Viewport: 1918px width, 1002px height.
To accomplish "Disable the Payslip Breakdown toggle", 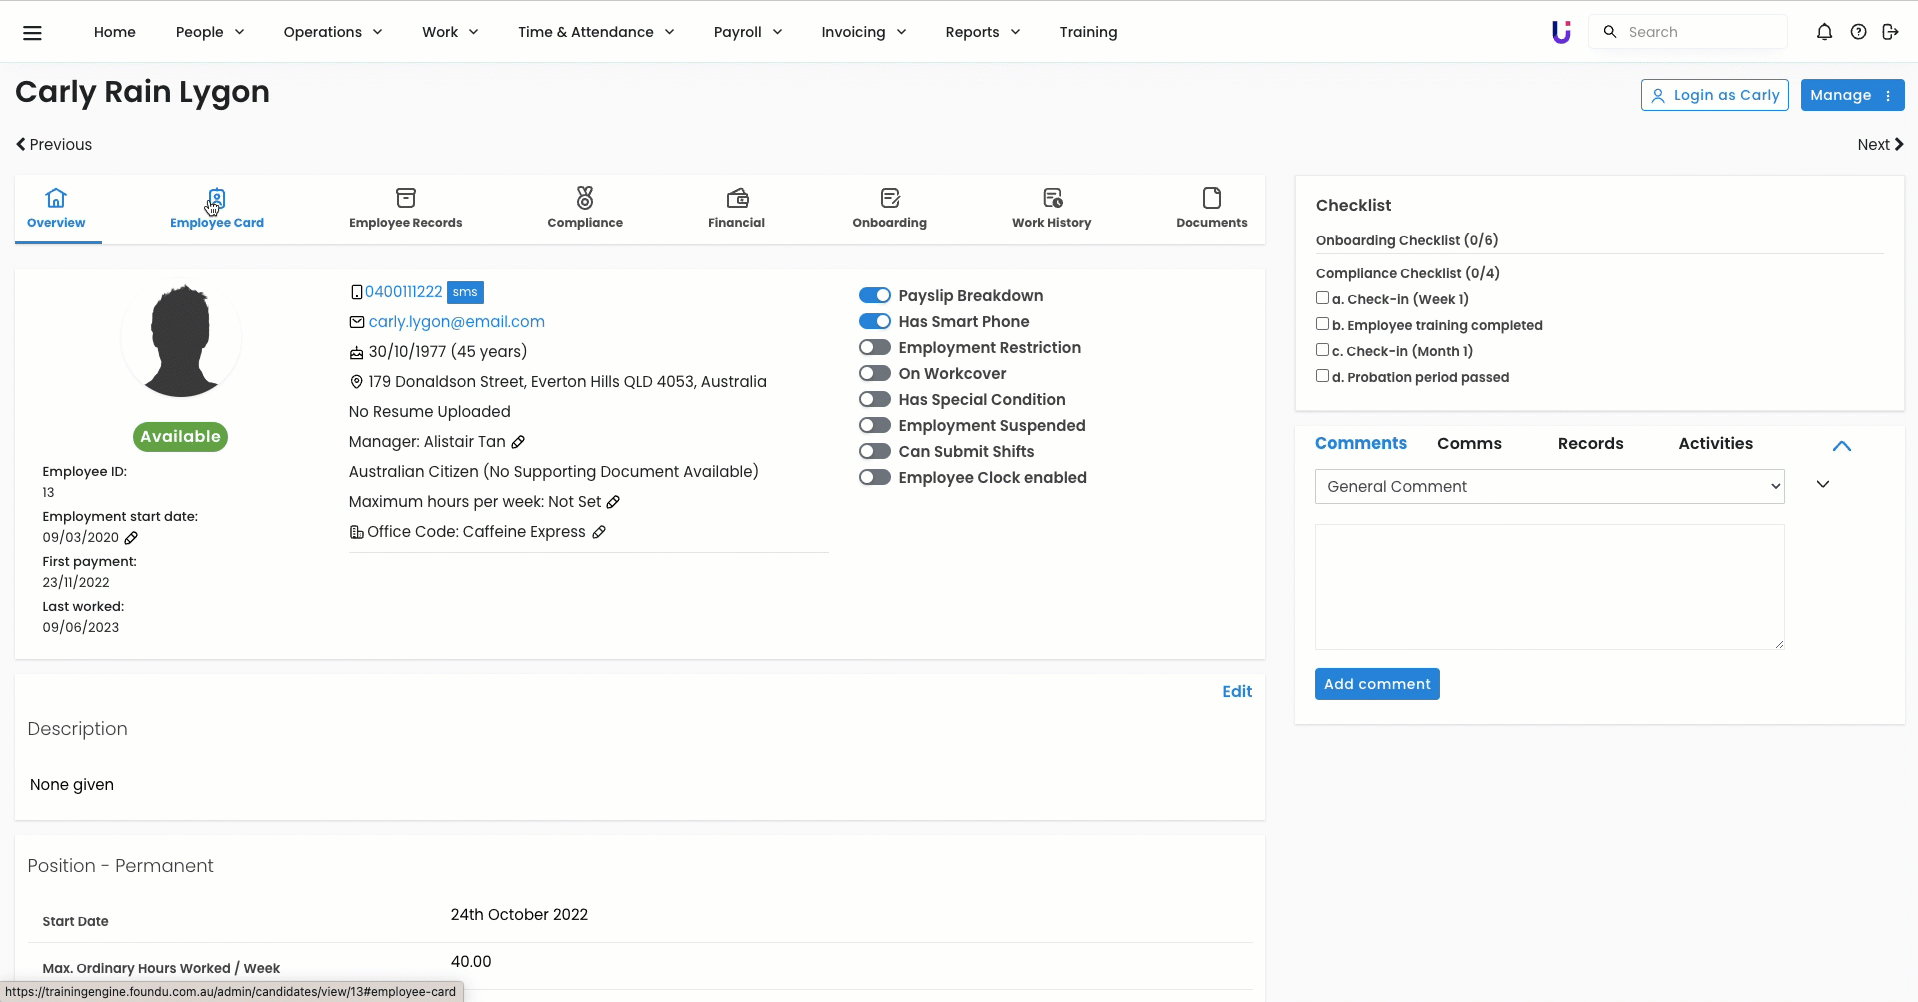I will point(875,296).
